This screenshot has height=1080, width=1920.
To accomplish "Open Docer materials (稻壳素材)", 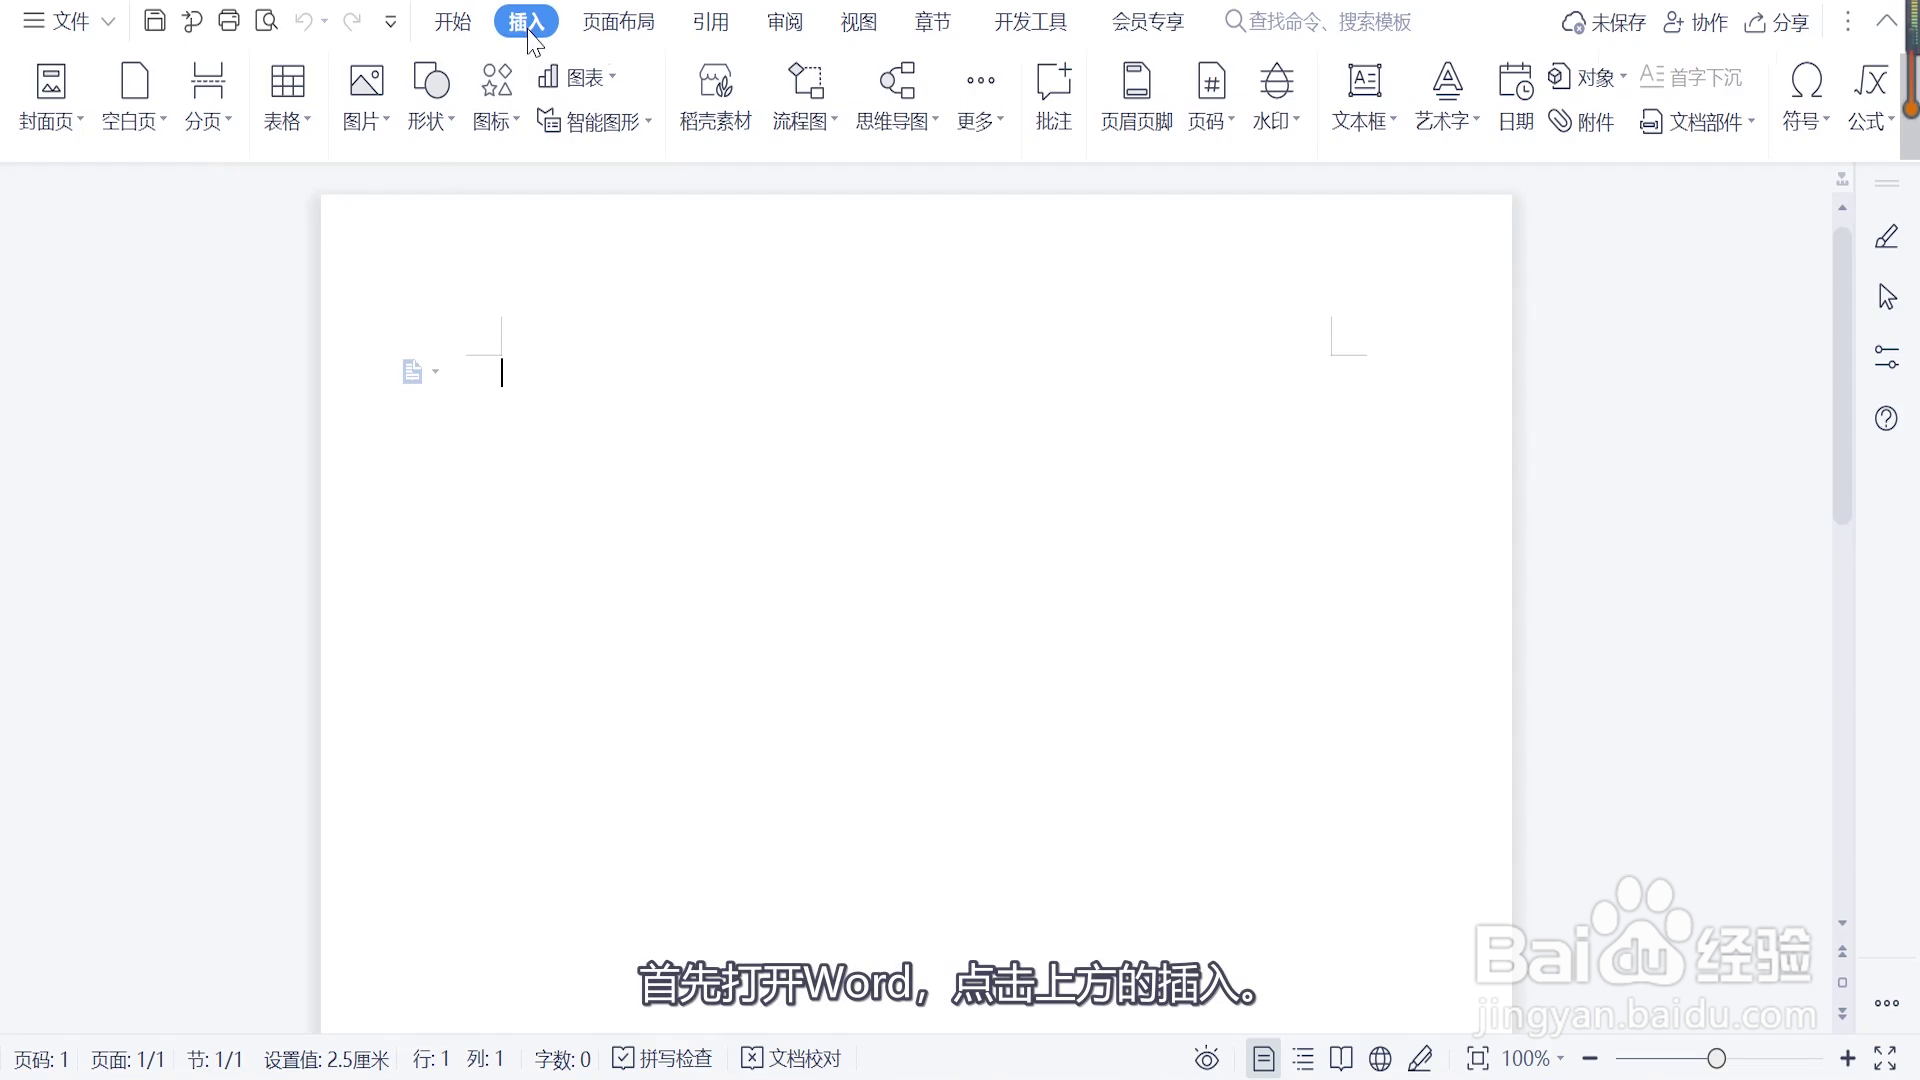I will tap(715, 97).
